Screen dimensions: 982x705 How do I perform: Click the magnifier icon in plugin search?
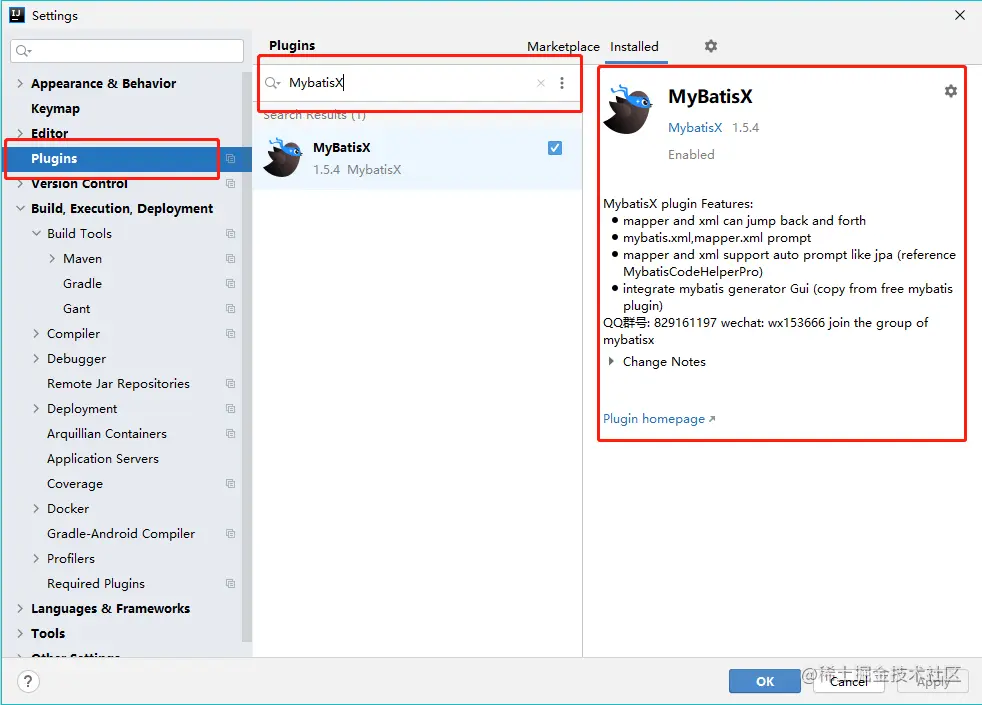(x=272, y=83)
